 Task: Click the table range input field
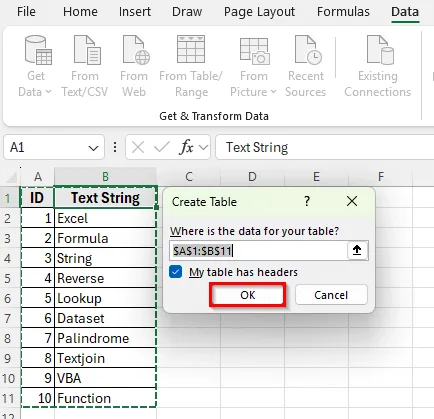[x=258, y=250]
